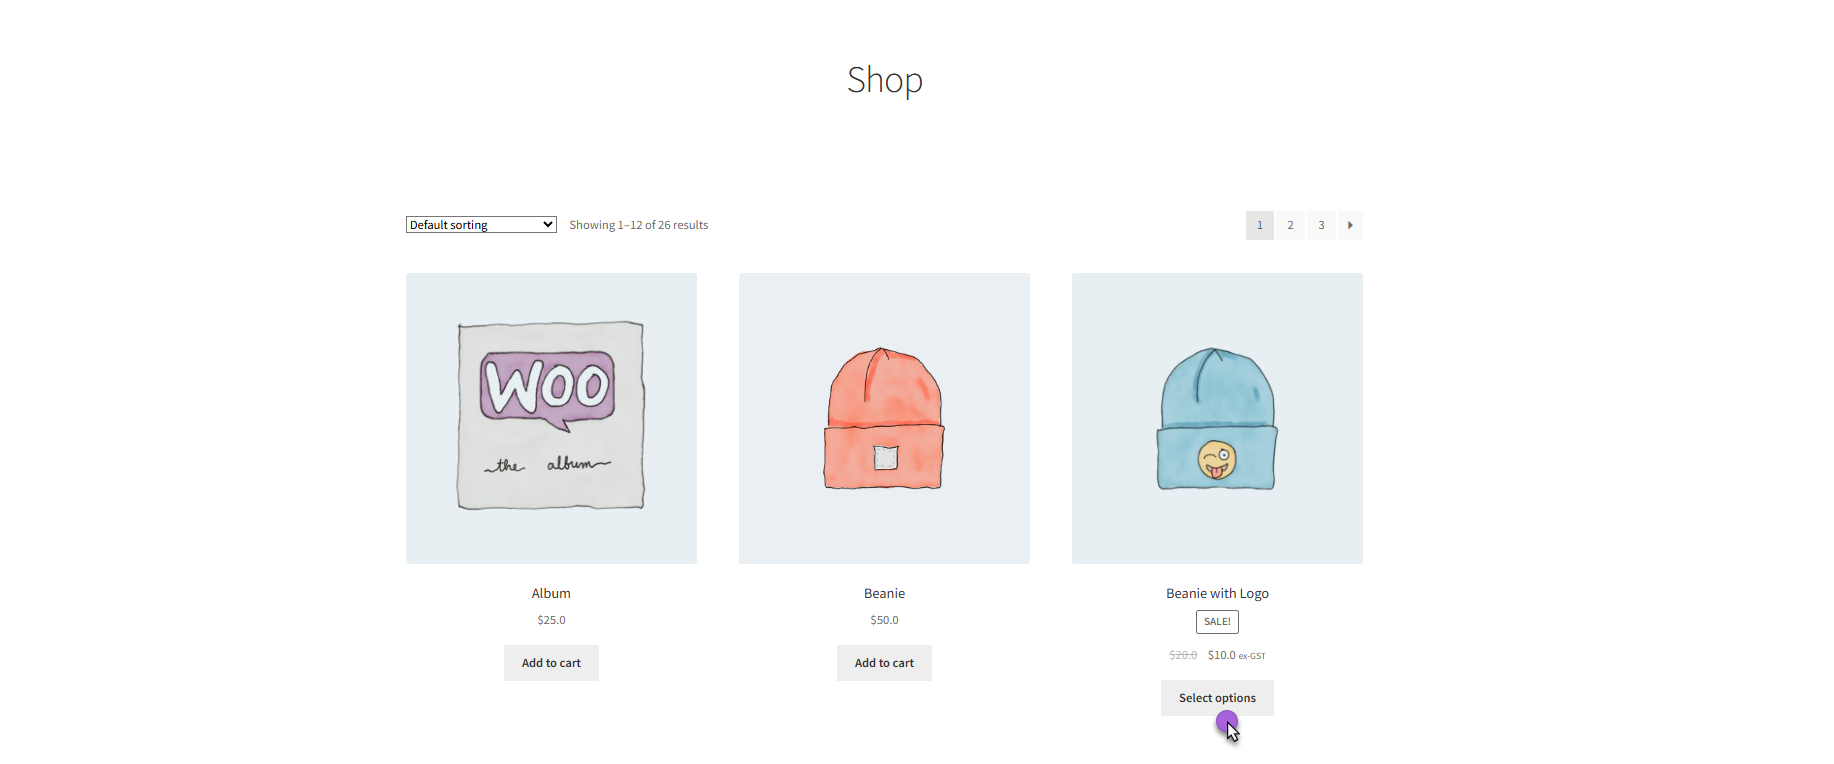Go to next page arrow in pagination

pyautogui.click(x=1350, y=225)
